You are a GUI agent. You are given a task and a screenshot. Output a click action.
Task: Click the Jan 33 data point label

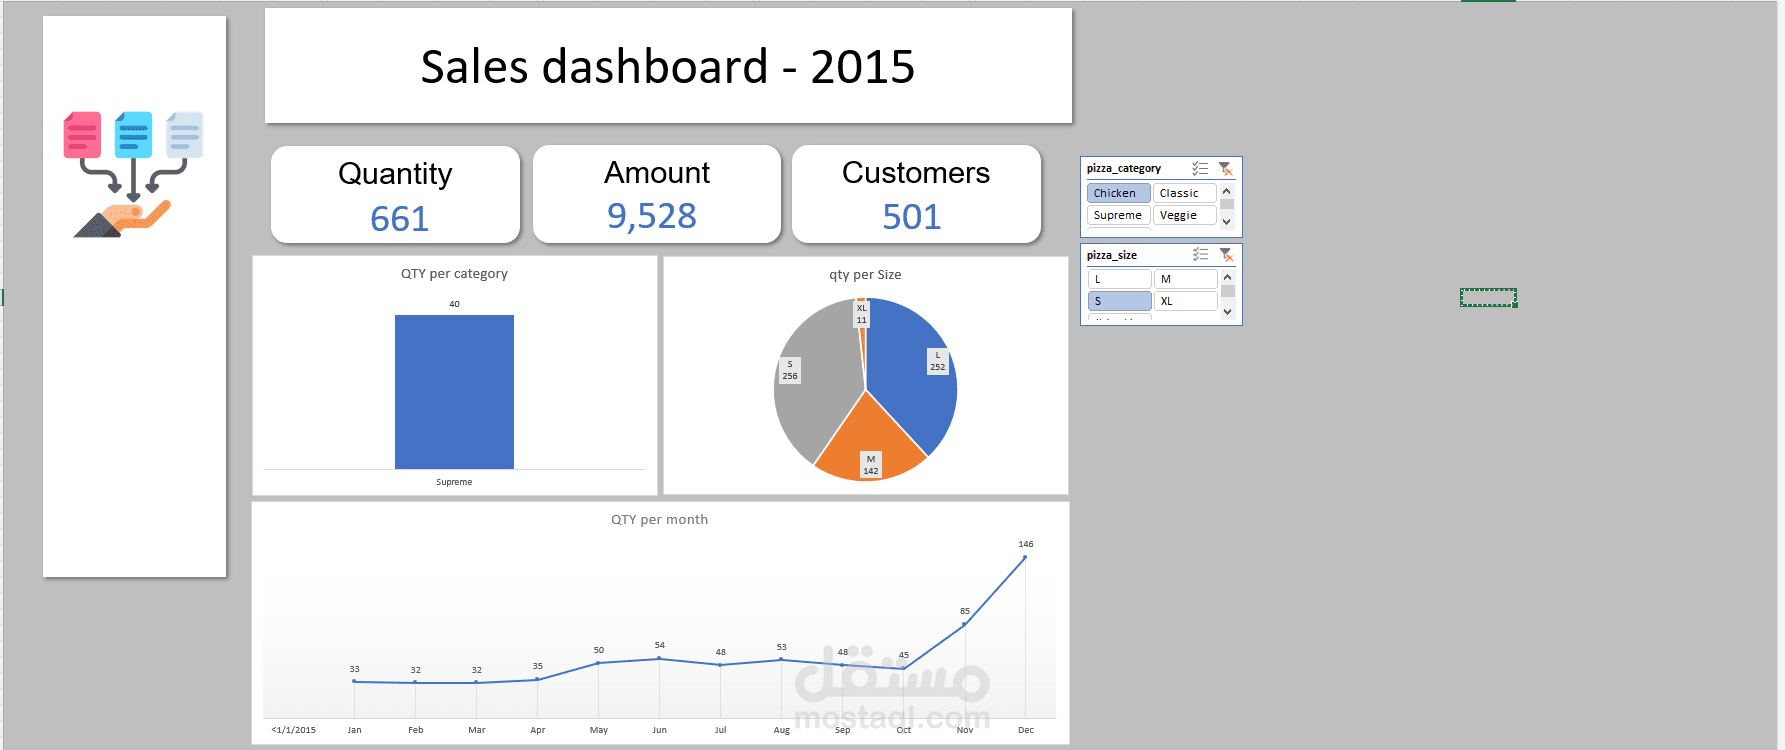pyautogui.click(x=354, y=669)
